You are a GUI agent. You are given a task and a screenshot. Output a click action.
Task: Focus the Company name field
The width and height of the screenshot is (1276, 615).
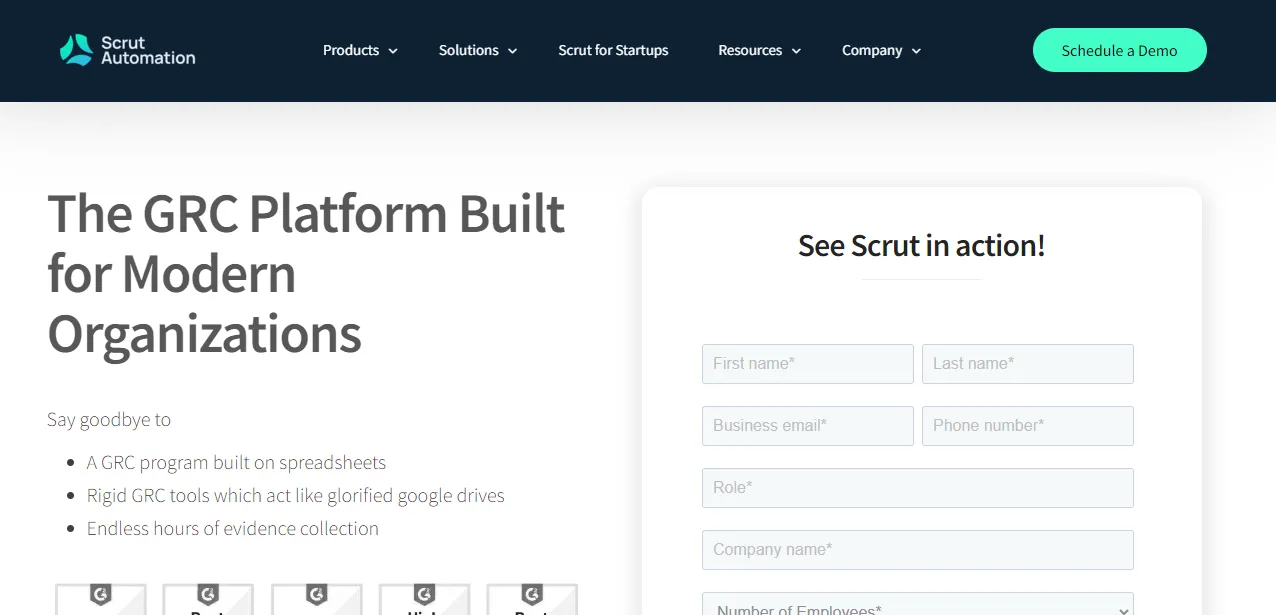point(918,550)
